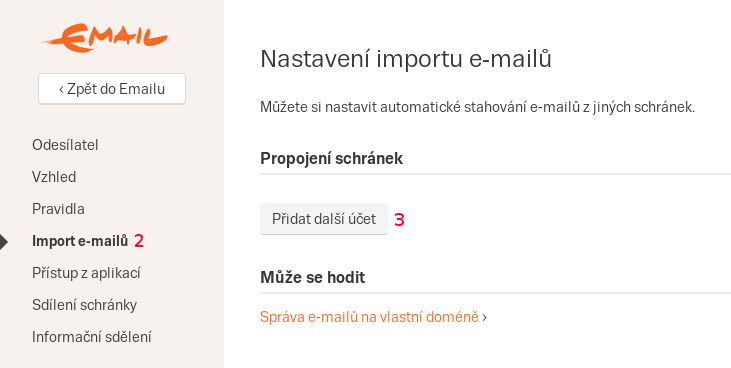Viewport: 731px width, 368px height.
Task: Click the orange Email logo
Action: [x=104, y=38]
